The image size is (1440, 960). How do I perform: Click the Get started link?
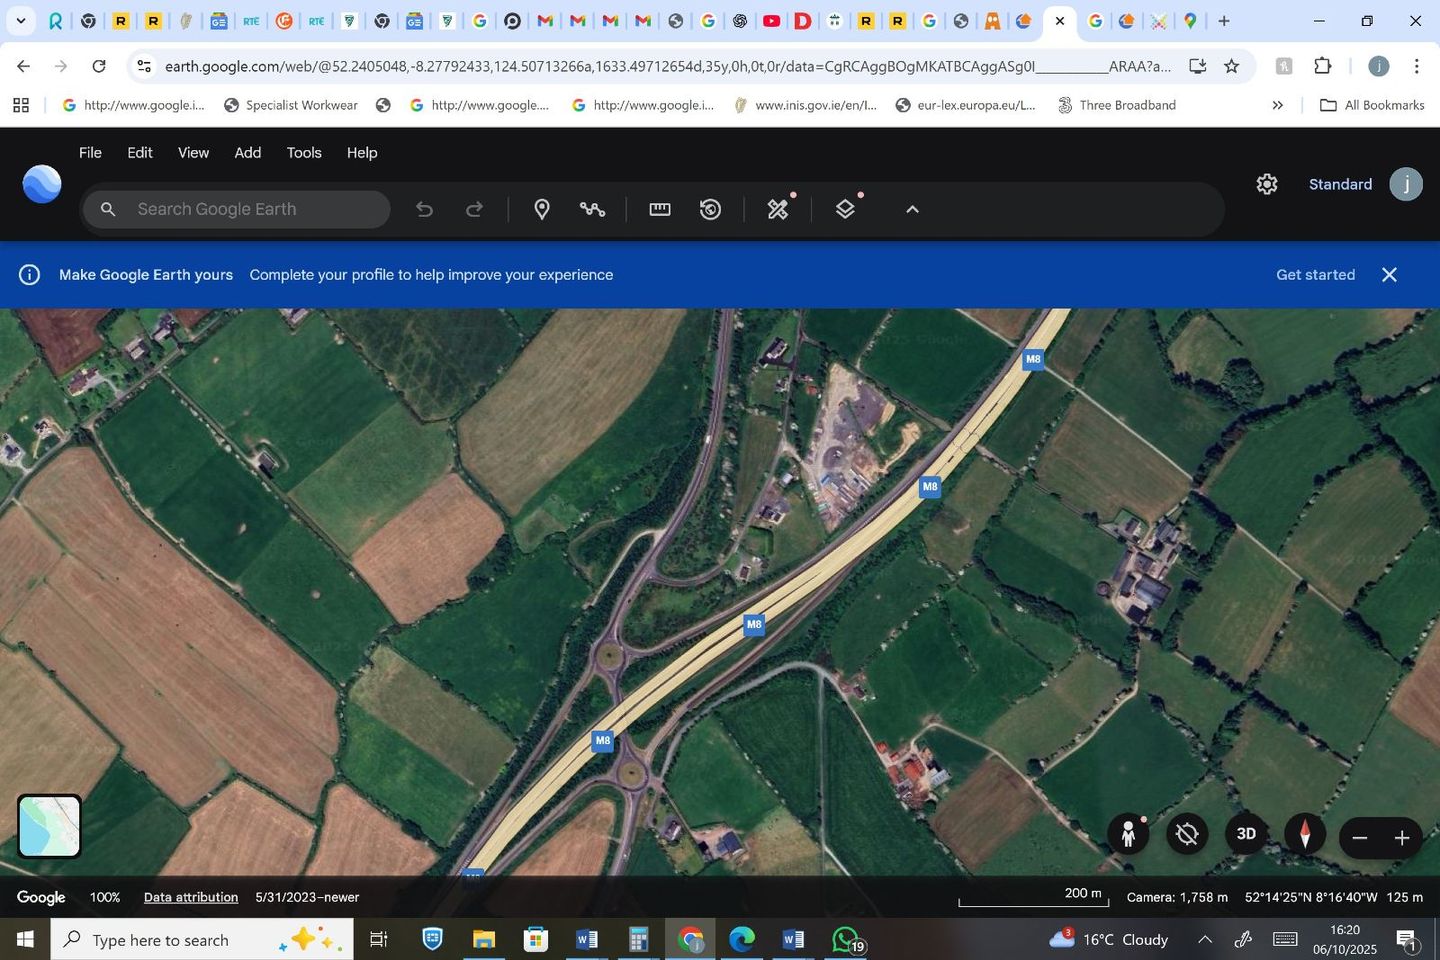(1315, 275)
